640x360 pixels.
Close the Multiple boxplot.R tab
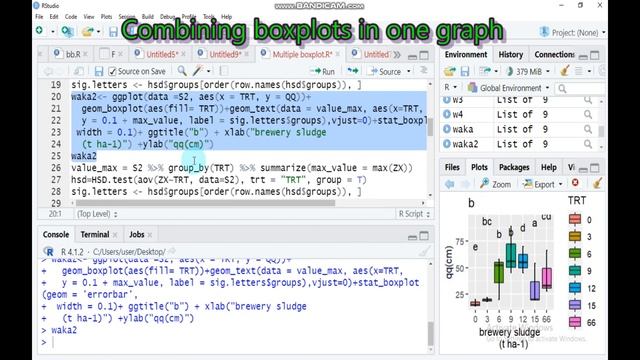338,54
